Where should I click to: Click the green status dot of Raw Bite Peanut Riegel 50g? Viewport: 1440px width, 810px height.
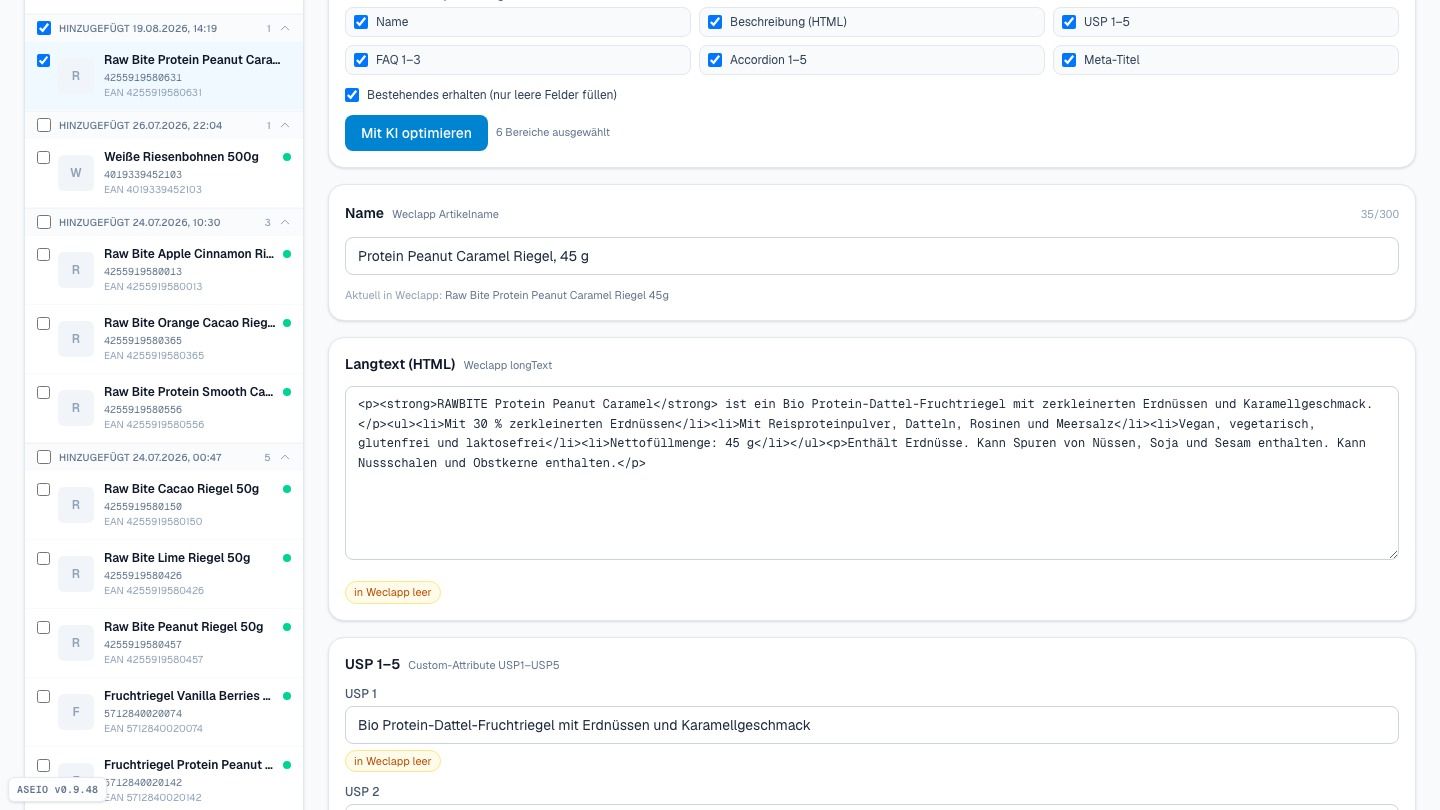(x=287, y=627)
